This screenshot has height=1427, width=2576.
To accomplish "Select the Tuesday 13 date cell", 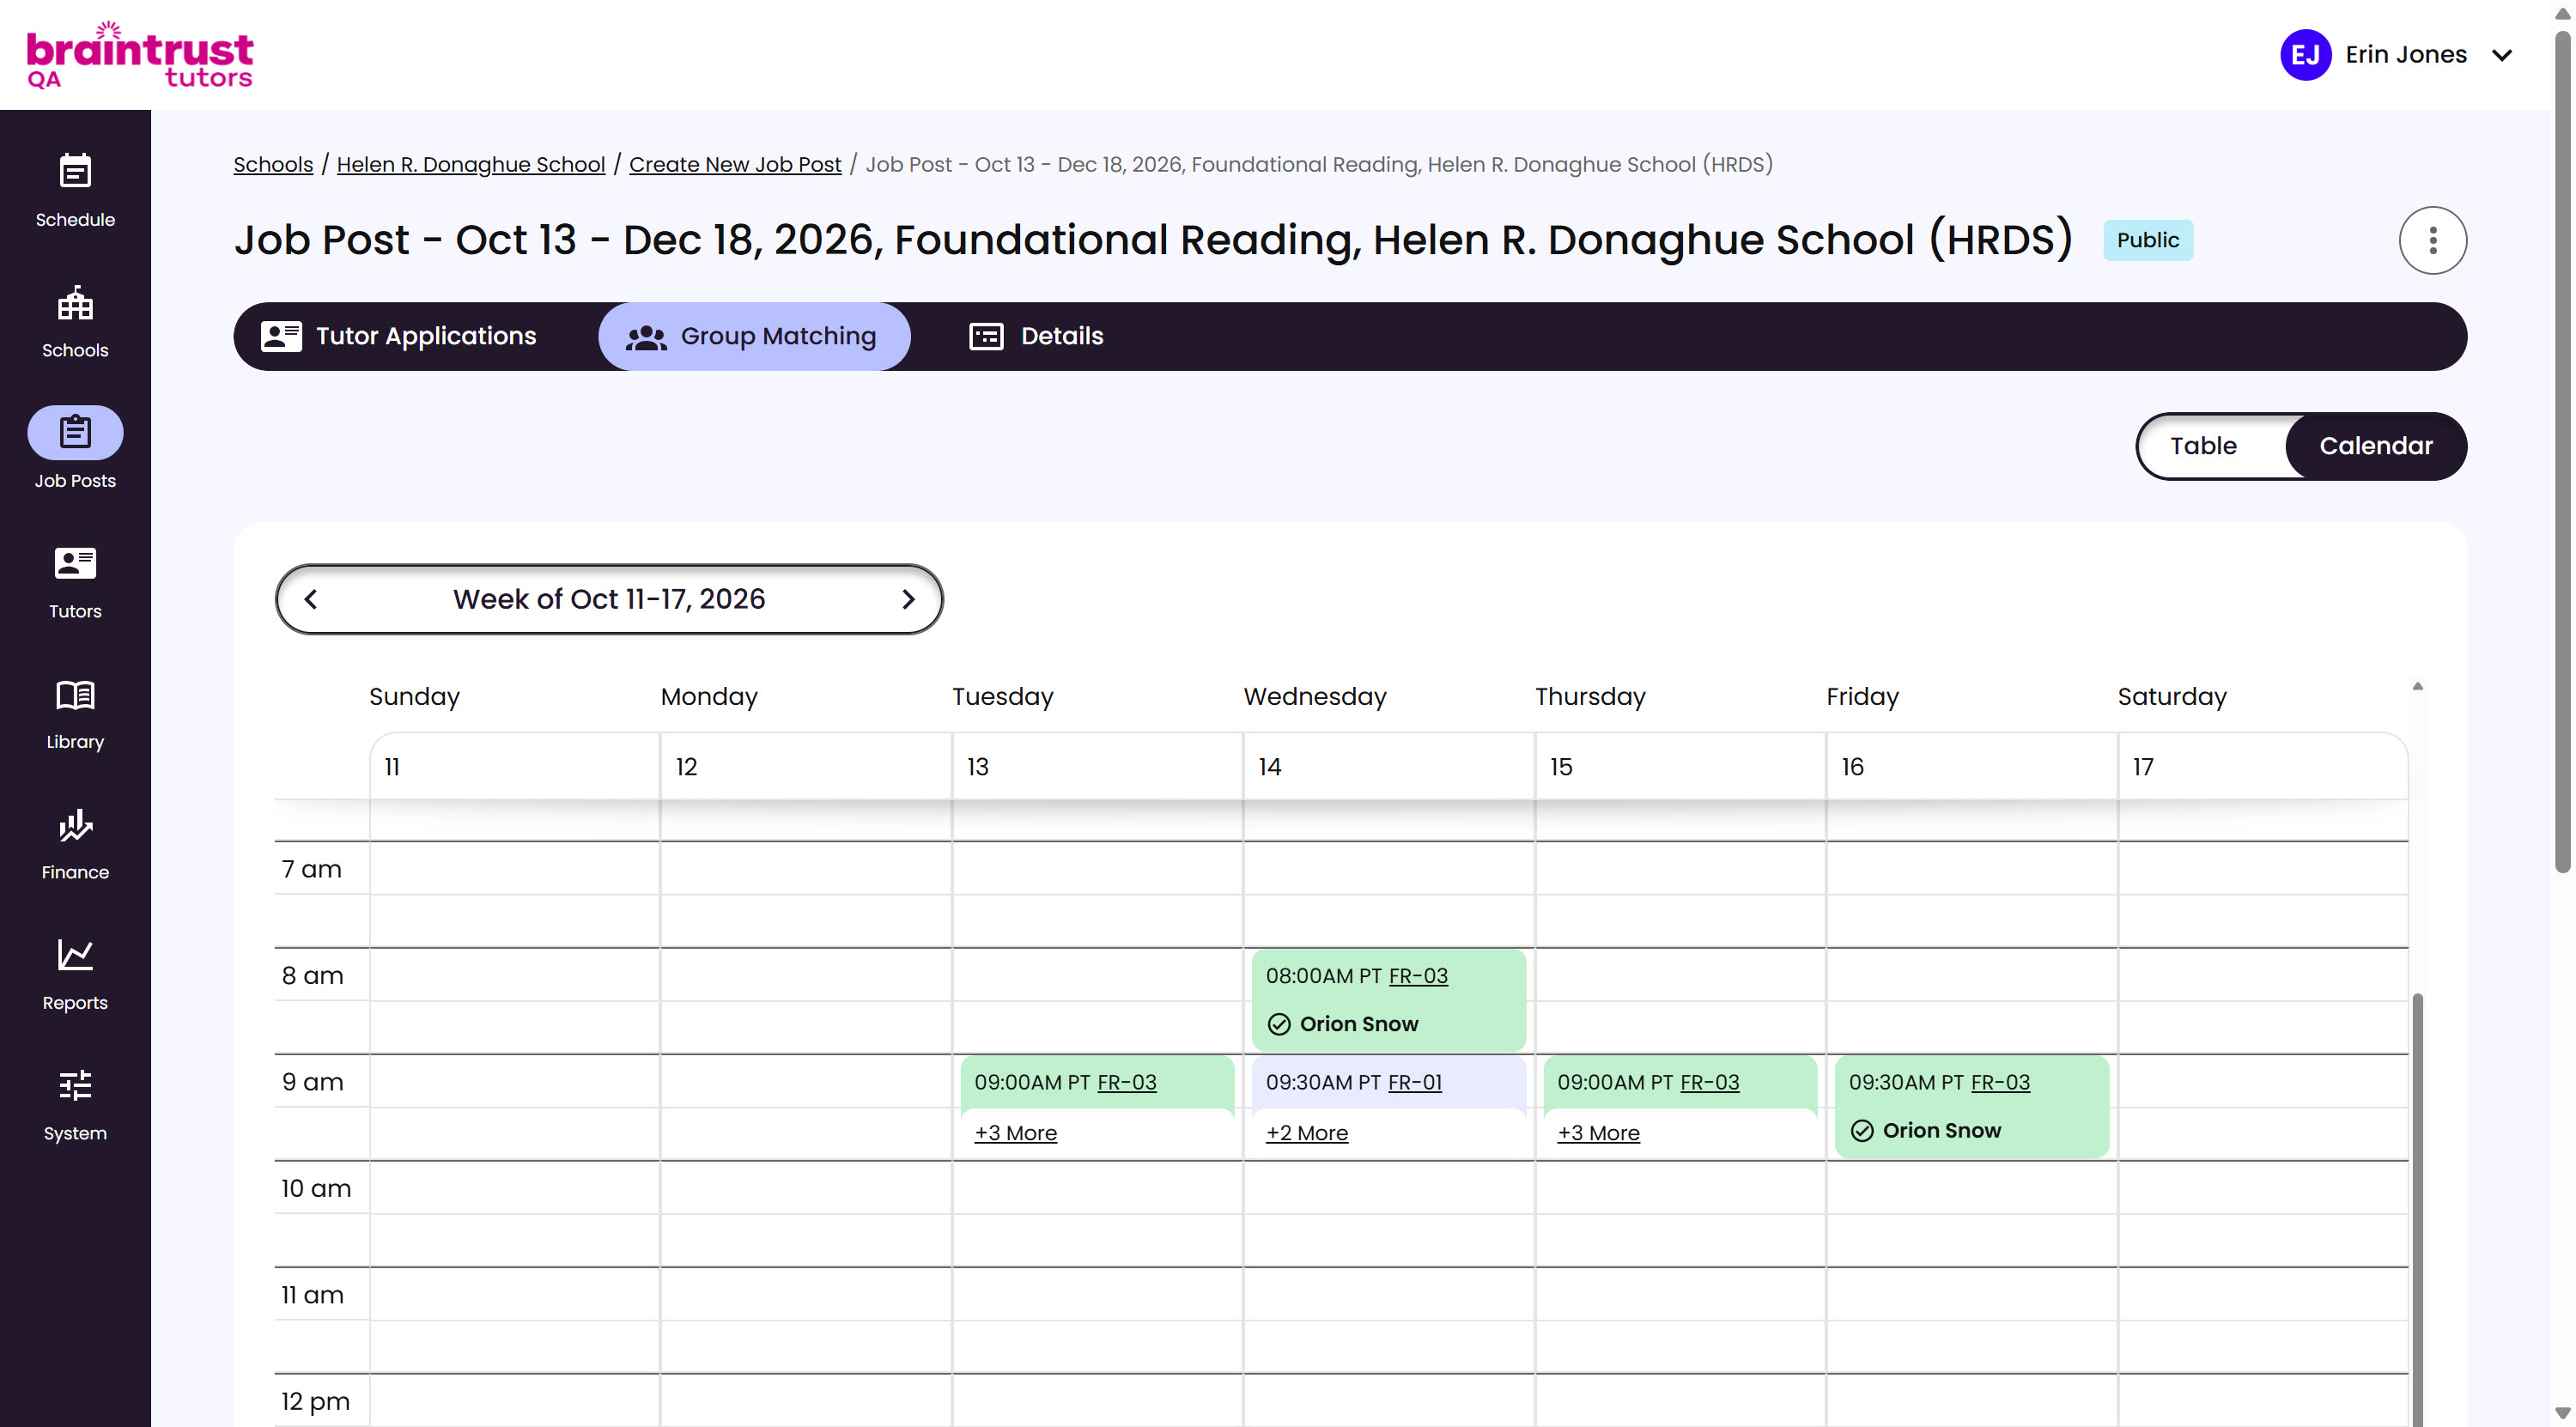I will coord(1097,767).
